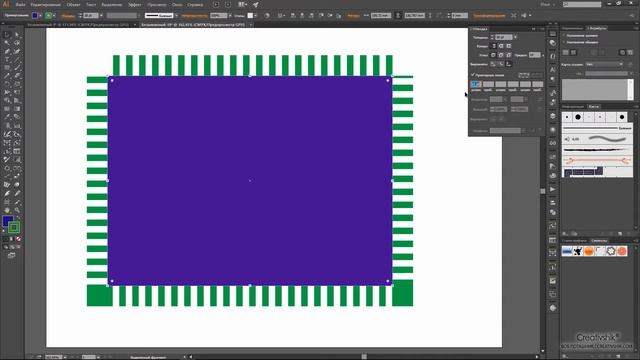Open the Файл menu
The image size is (640, 360).
coord(20,4)
